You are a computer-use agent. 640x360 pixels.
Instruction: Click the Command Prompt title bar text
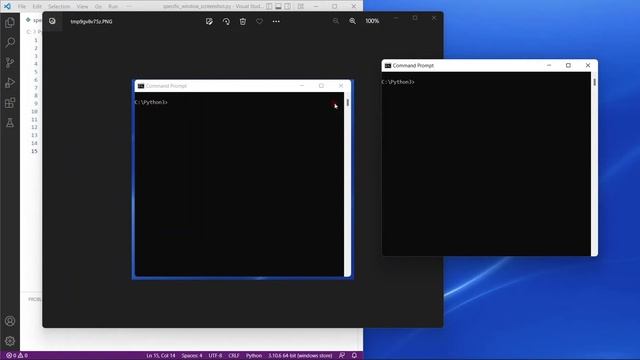tap(413, 65)
